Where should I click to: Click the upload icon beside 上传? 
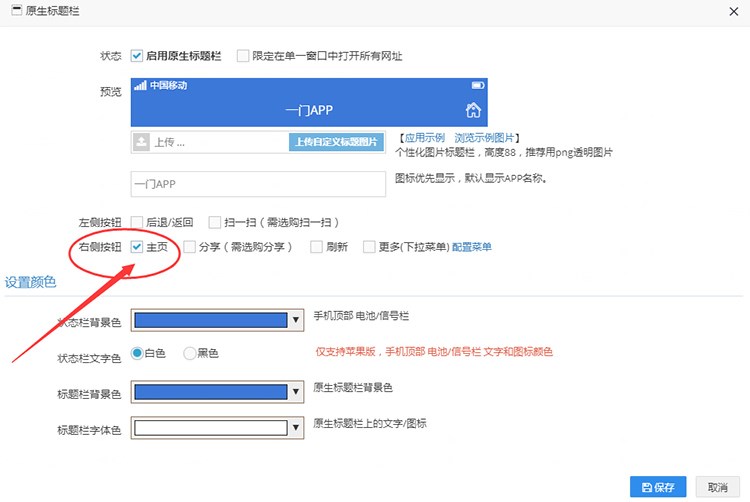click(141, 142)
